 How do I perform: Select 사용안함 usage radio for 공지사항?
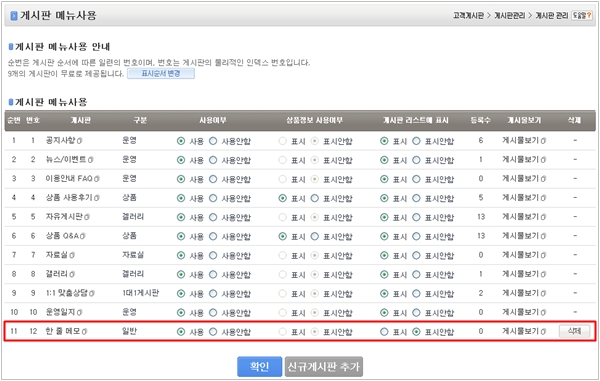[213, 141]
